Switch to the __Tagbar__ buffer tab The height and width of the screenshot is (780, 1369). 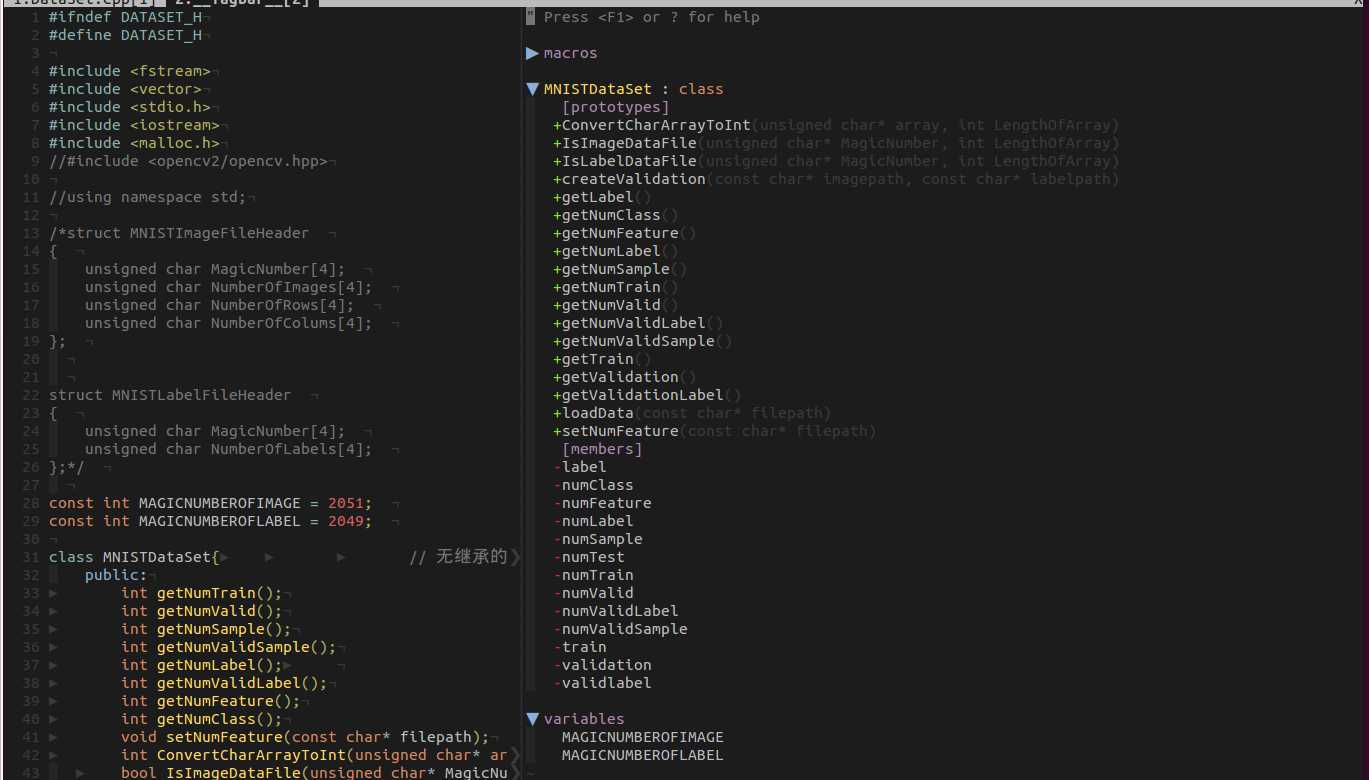[241, 3]
